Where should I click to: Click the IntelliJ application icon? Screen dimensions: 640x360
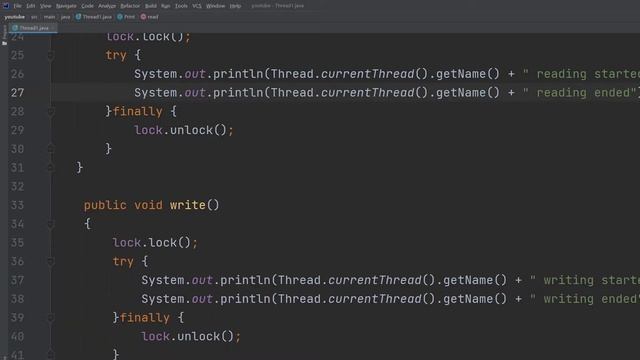point(6,6)
